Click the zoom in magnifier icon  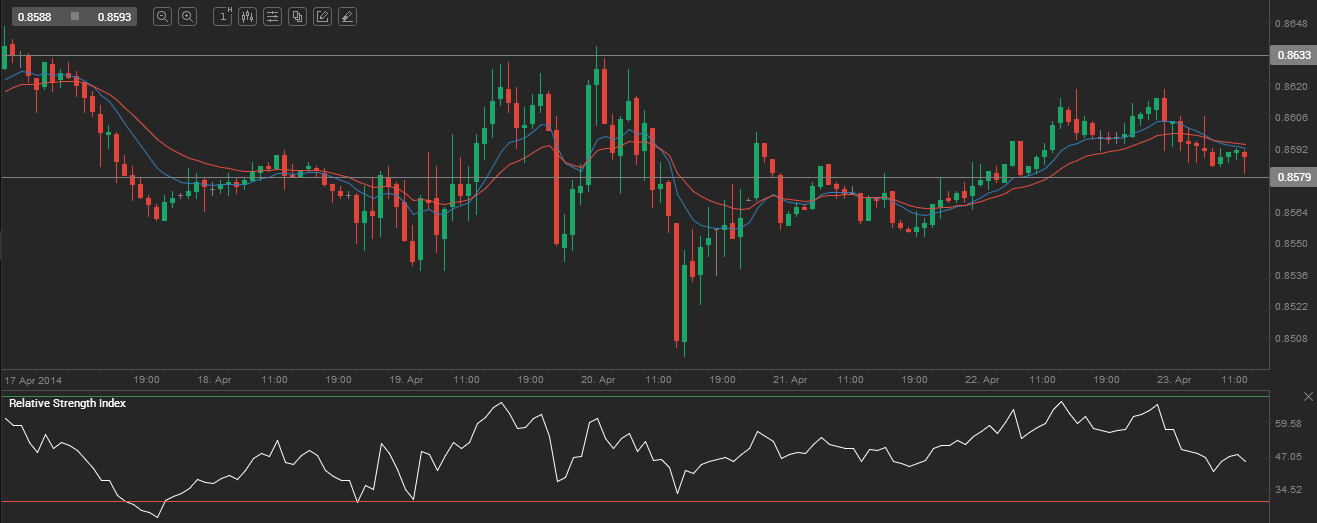[x=187, y=17]
